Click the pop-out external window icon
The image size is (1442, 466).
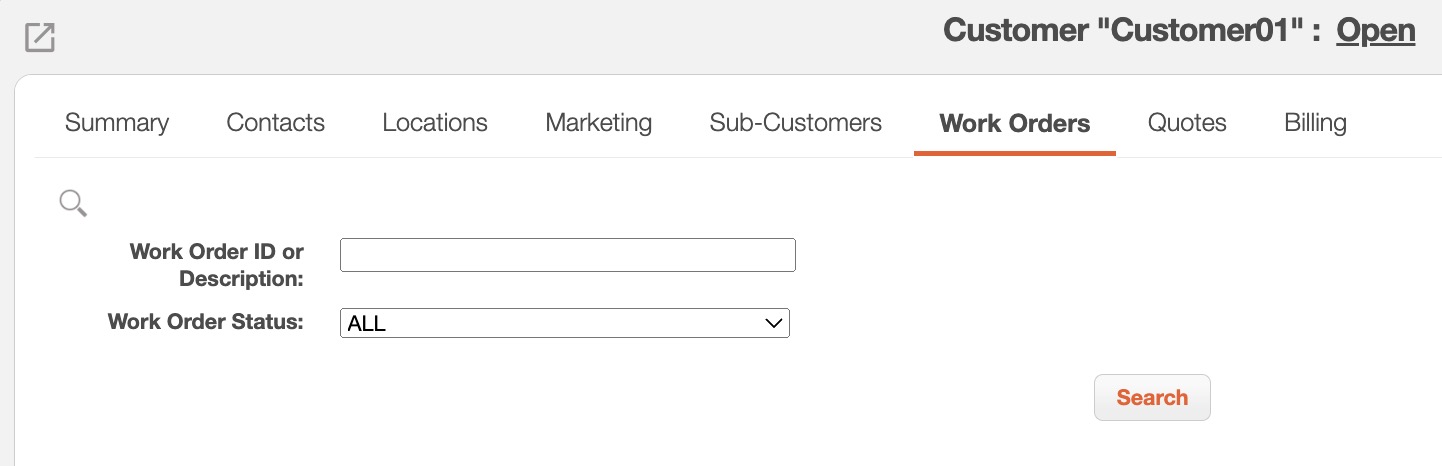(x=40, y=38)
